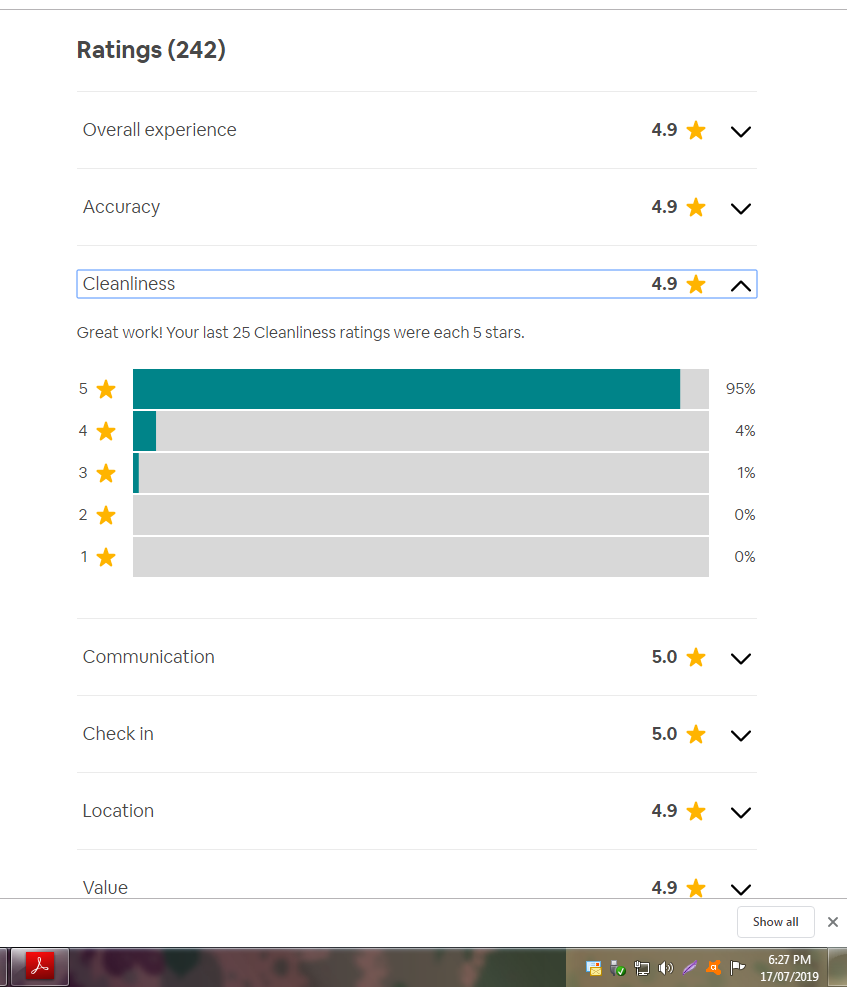Viewport: 847px width, 987px height.
Task: Click the safely remove hardware tray icon
Action: click(618, 968)
